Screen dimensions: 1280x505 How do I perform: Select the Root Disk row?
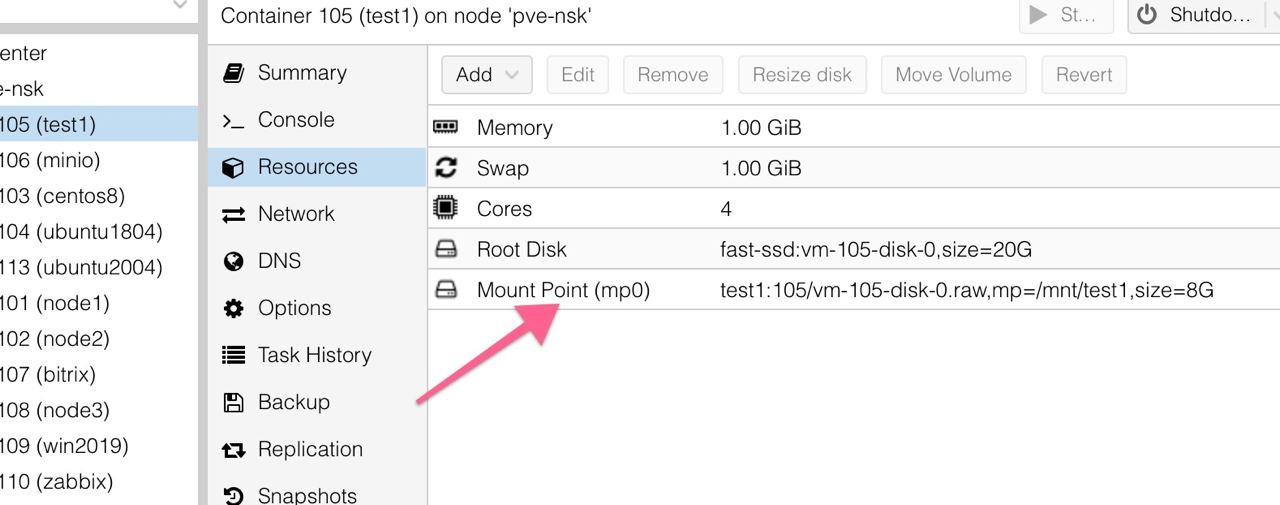point(854,249)
